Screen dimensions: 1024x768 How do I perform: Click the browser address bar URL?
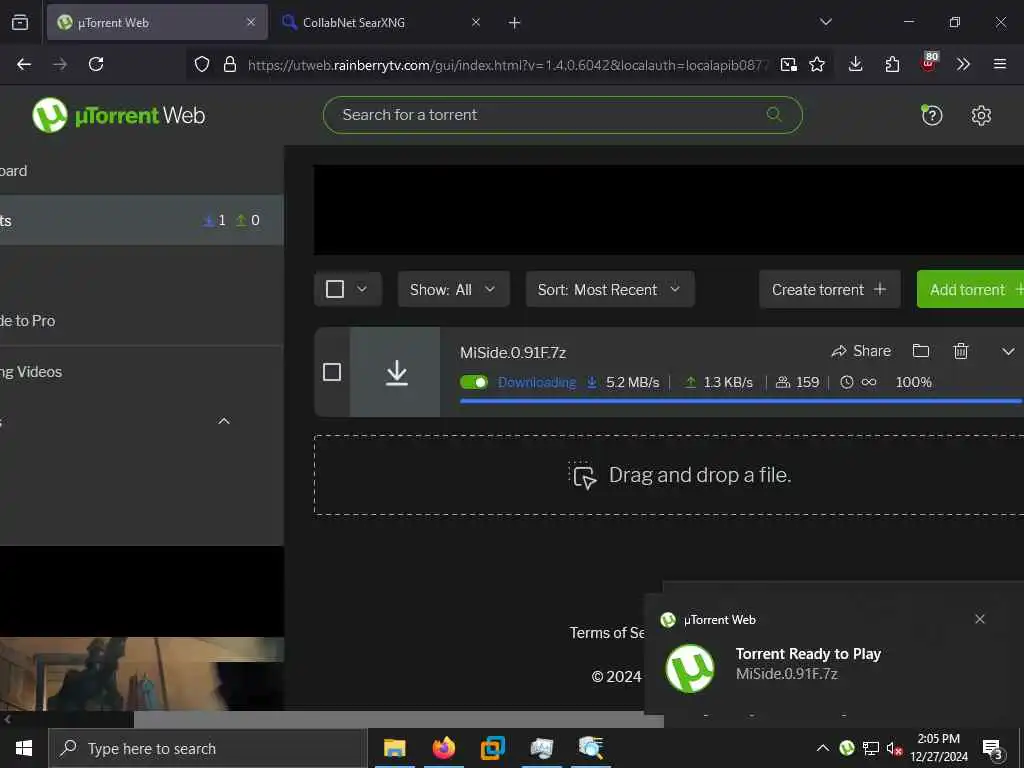(x=506, y=65)
